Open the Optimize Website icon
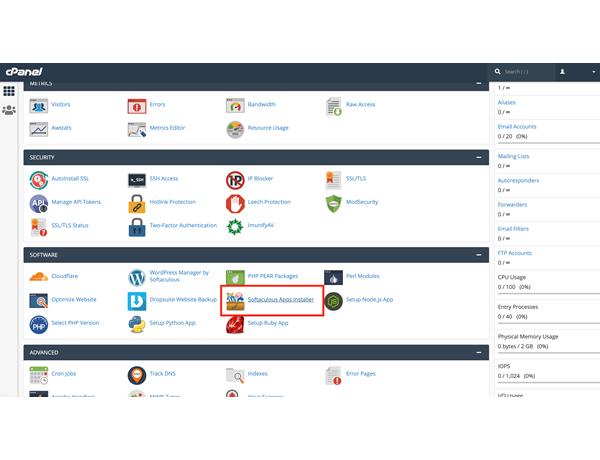600x460 pixels. click(39, 301)
